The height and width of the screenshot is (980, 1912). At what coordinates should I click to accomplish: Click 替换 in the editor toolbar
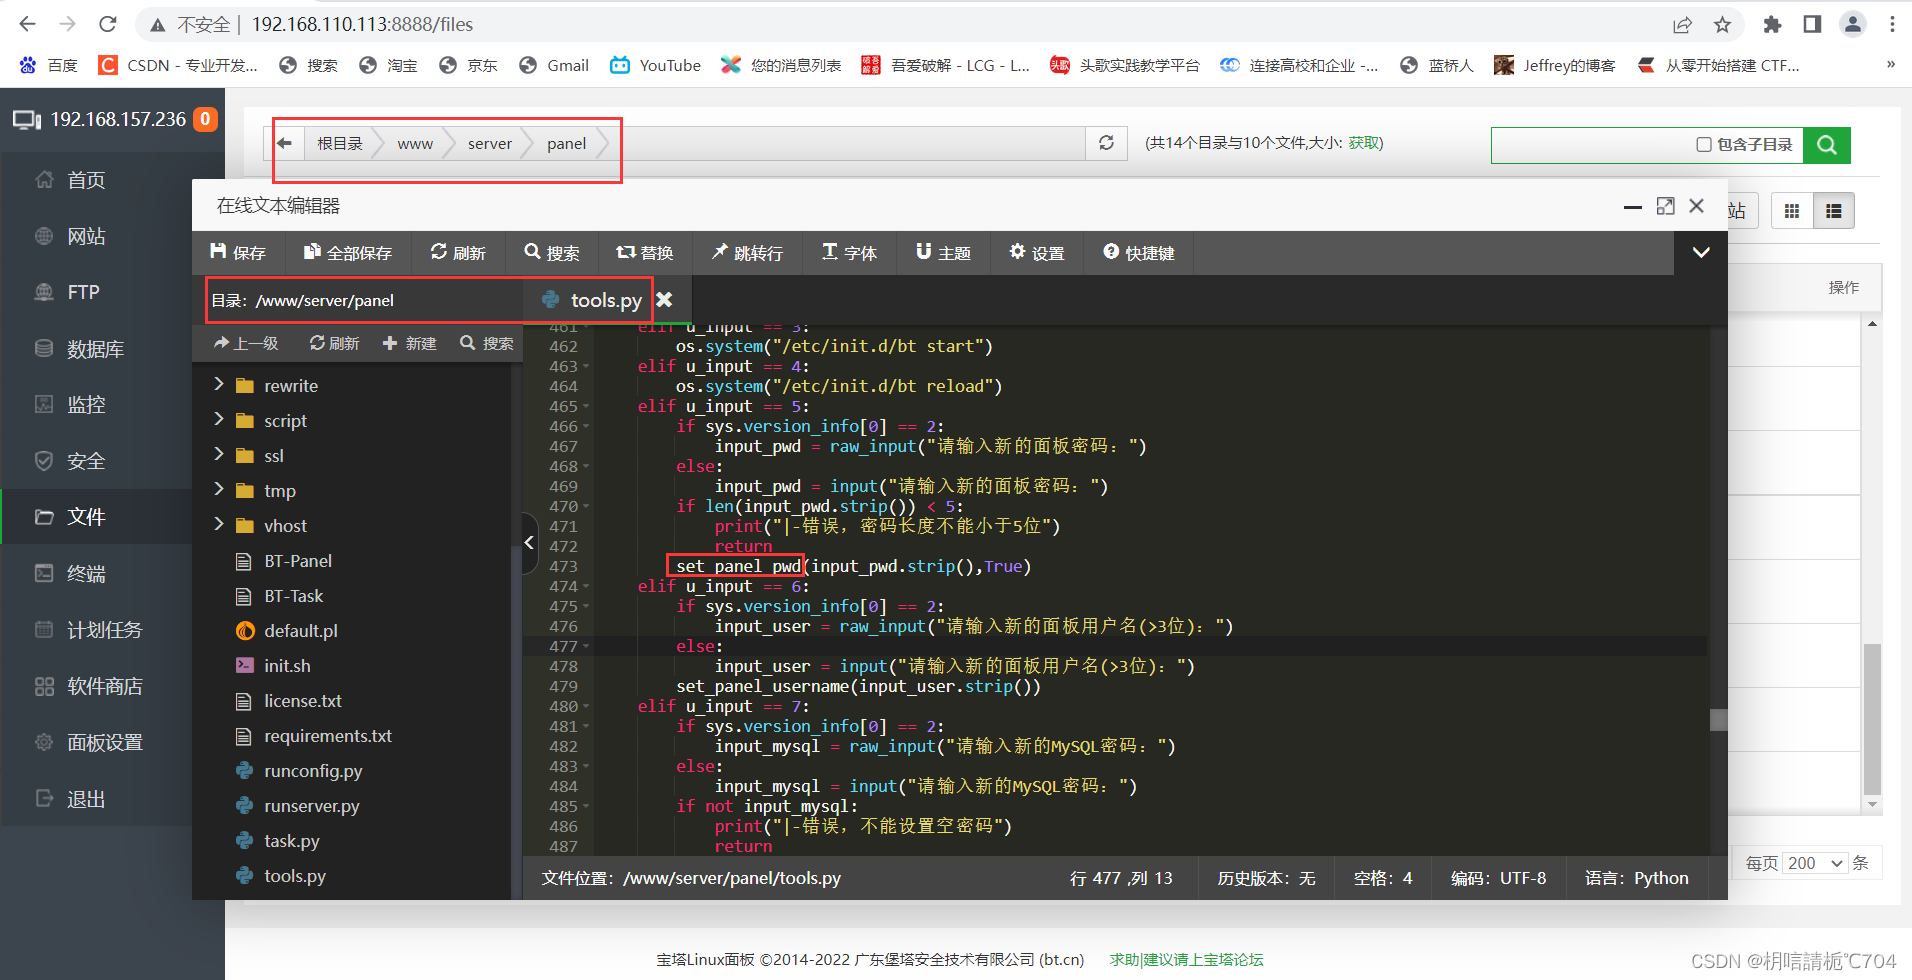coord(645,253)
